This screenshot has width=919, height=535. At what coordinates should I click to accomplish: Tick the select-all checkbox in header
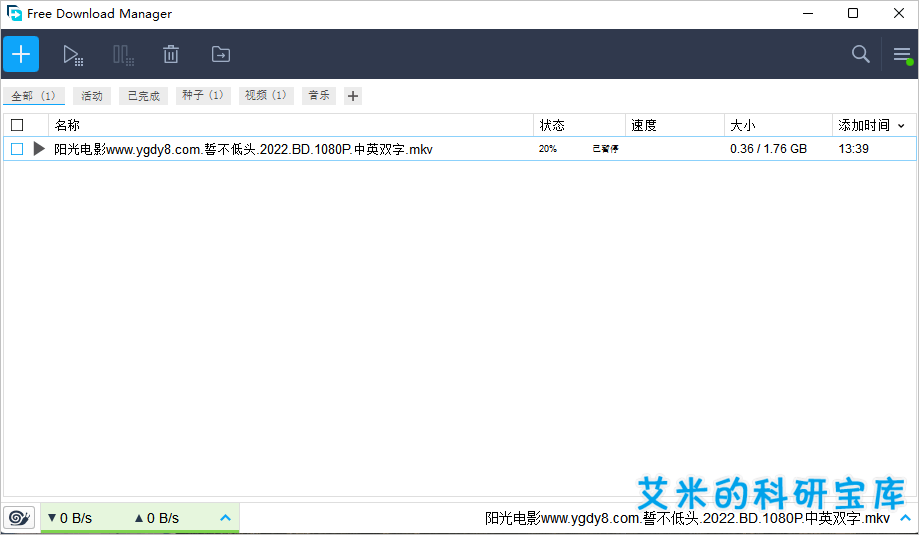pos(17,125)
